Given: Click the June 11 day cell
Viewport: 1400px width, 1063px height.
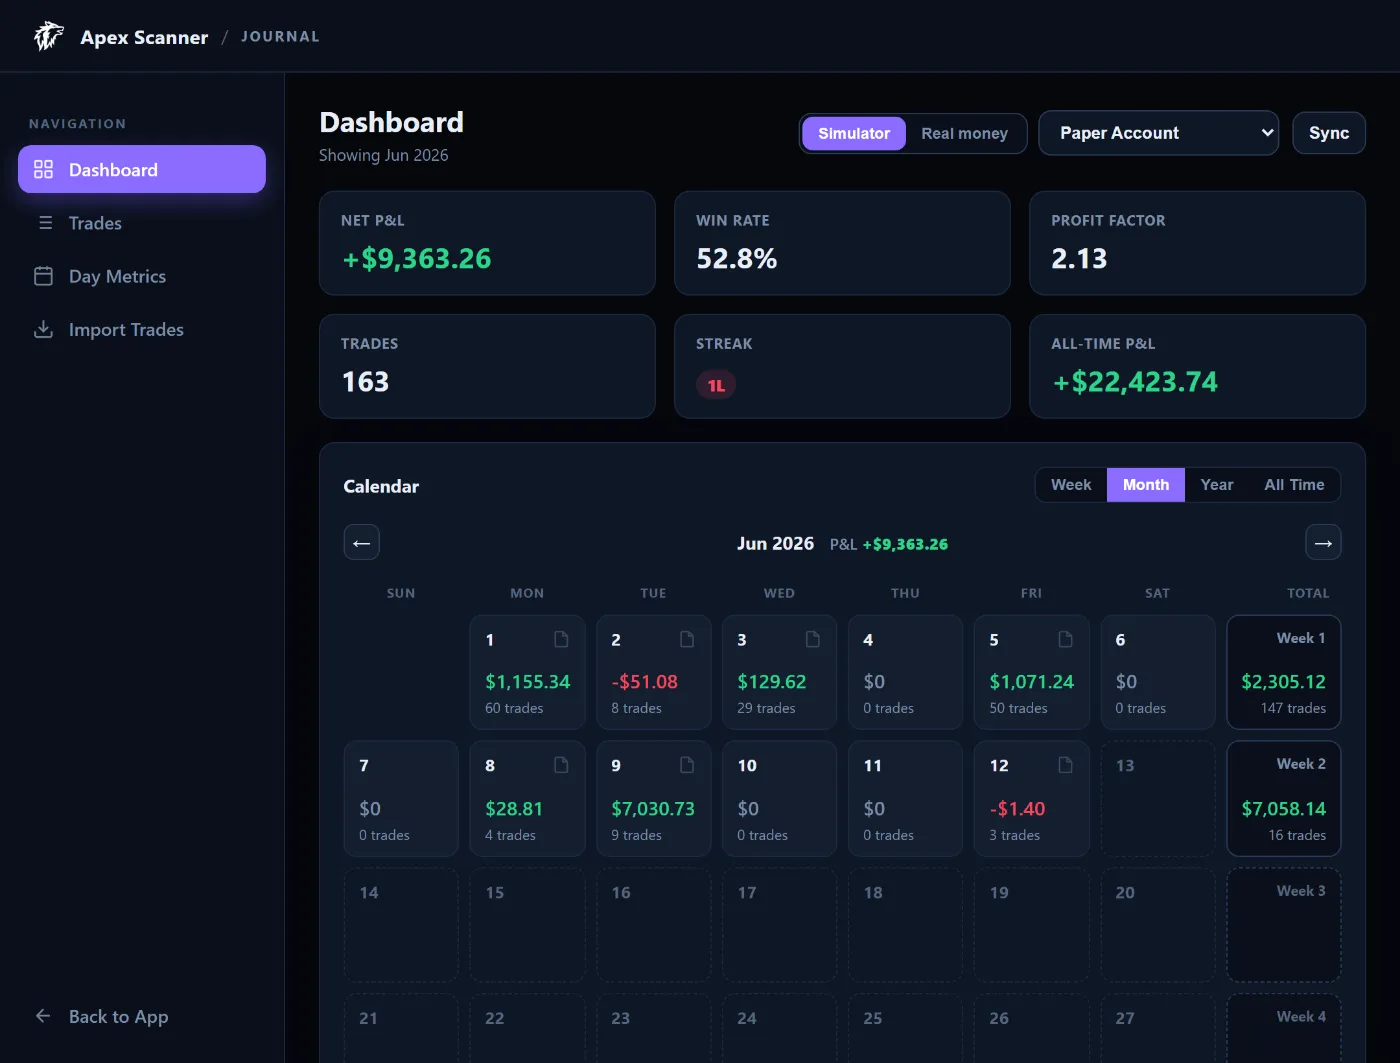Looking at the screenshot, I should [905, 799].
